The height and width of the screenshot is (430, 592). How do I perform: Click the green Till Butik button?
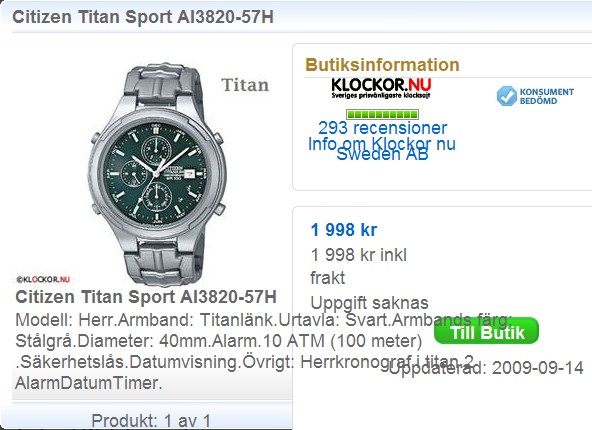tap(487, 331)
